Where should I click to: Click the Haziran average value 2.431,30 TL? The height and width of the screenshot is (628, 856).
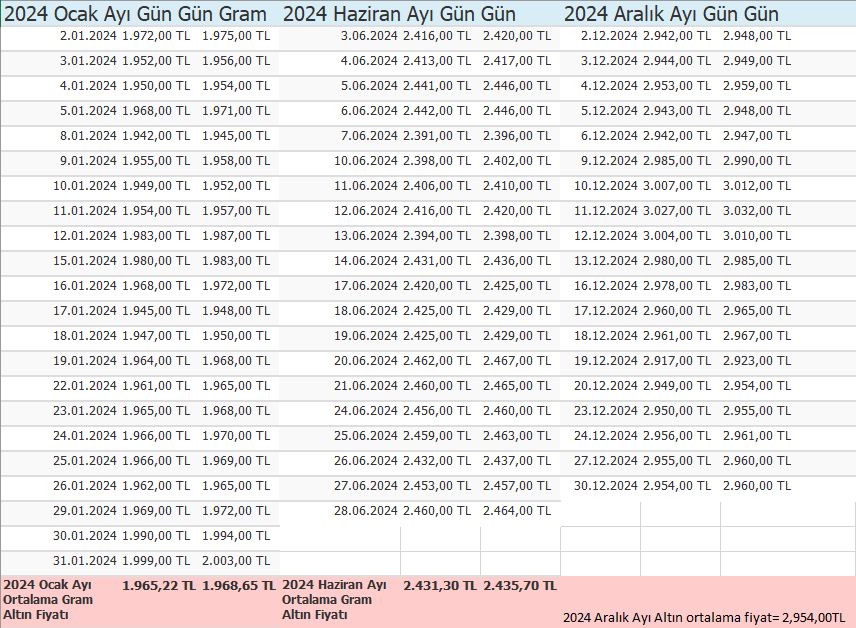pyautogui.click(x=439, y=586)
